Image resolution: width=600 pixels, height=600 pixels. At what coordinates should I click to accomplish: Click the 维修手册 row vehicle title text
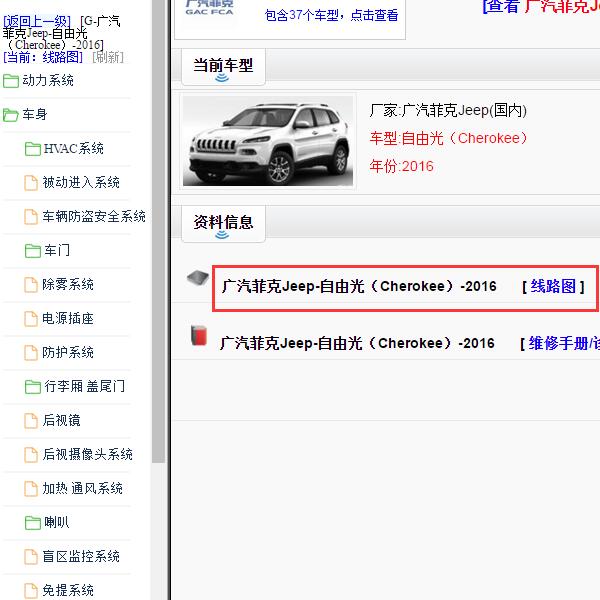(357, 343)
